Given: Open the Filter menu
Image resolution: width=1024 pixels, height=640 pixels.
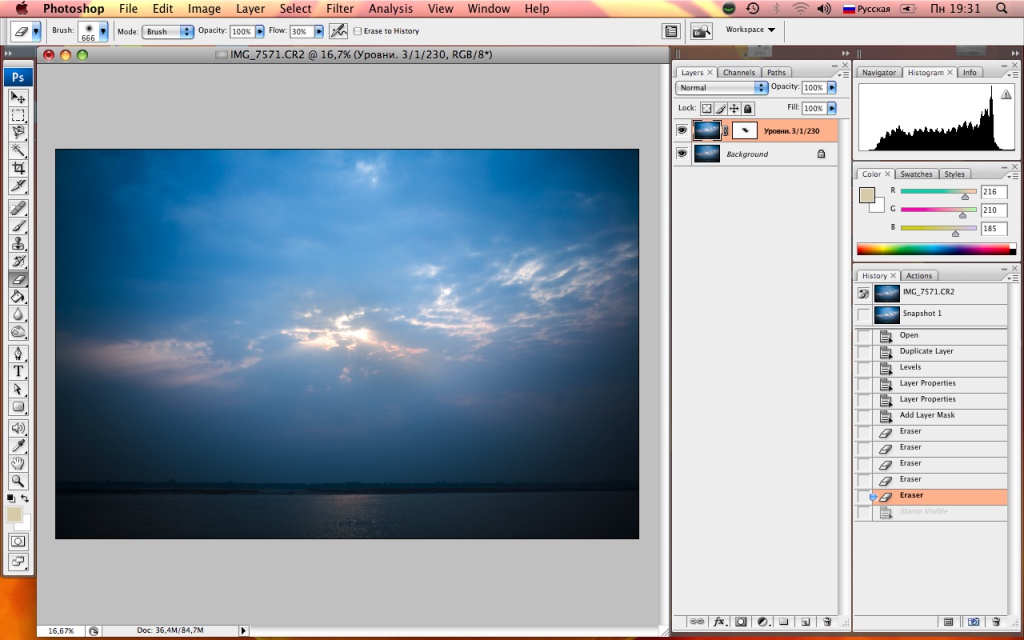Looking at the screenshot, I should pos(340,9).
